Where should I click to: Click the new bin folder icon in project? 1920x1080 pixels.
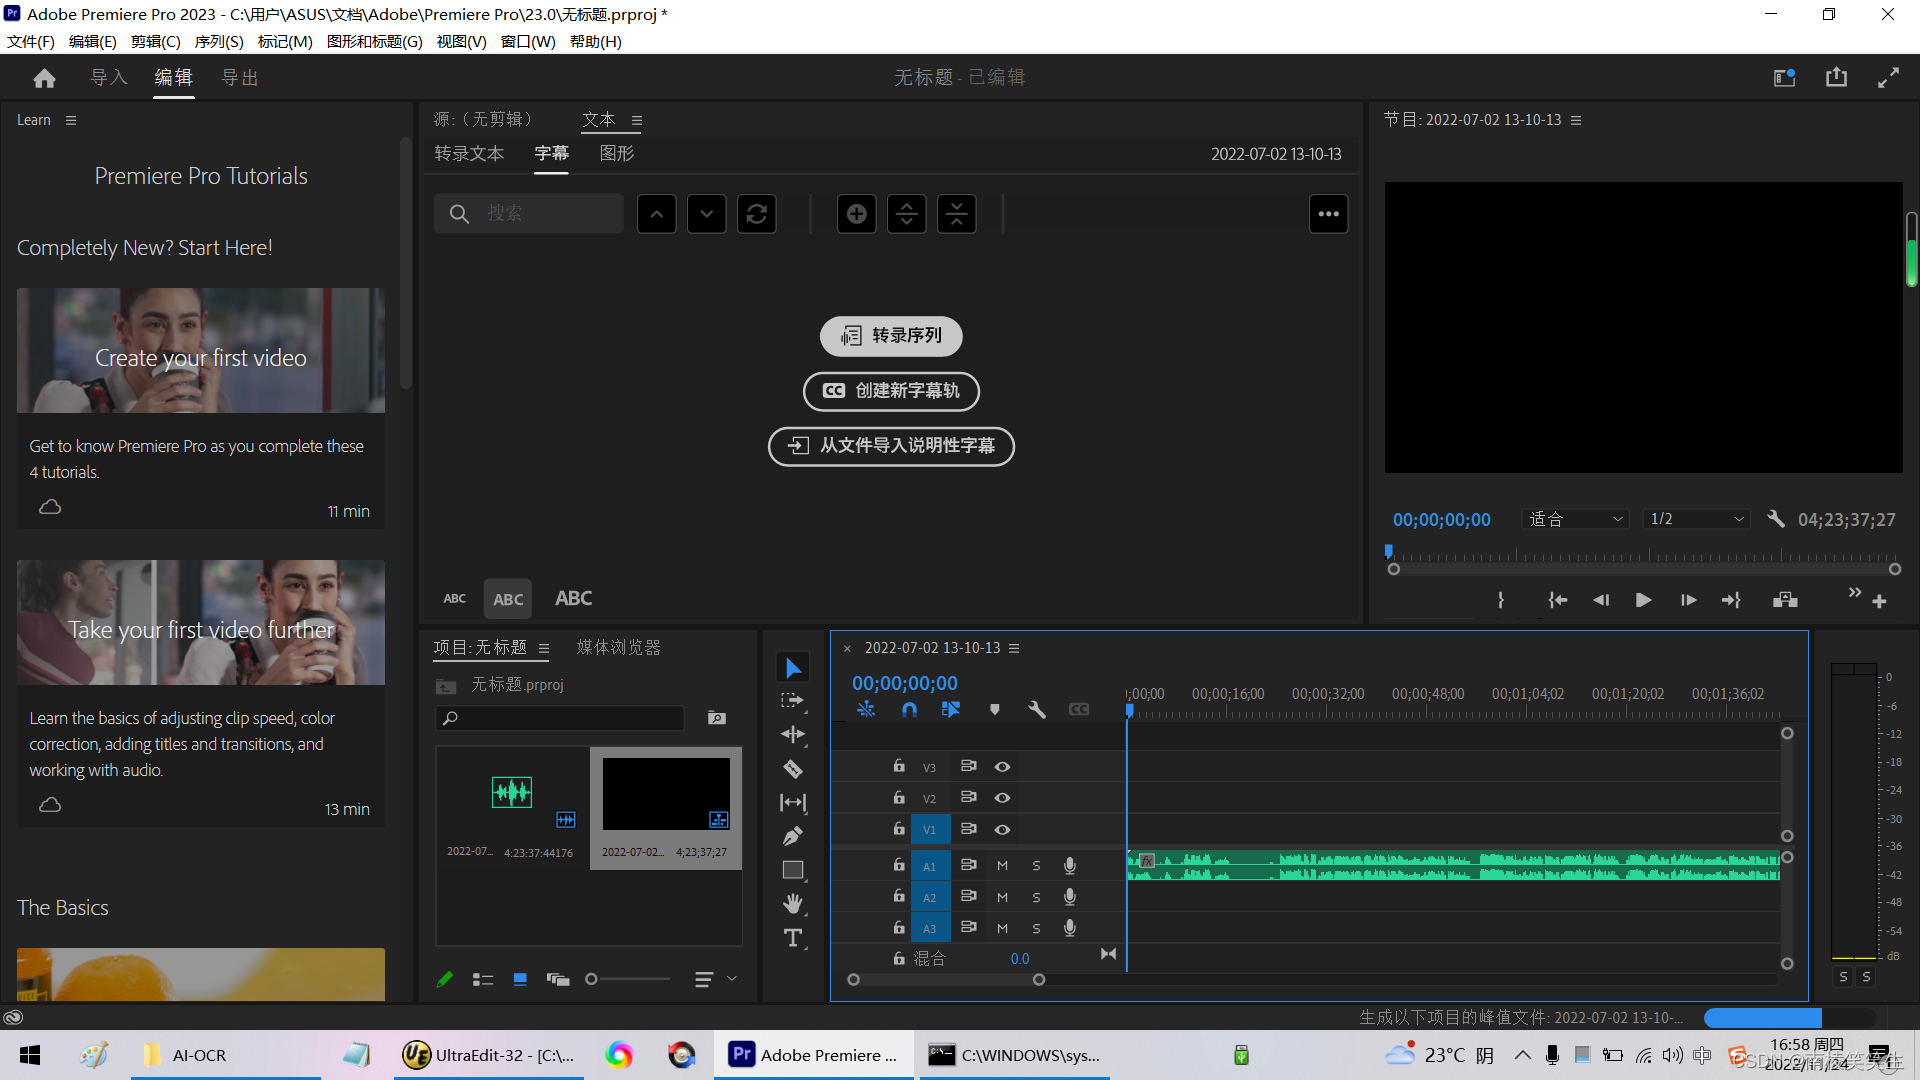pyautogui.click(x=717, y=718)
